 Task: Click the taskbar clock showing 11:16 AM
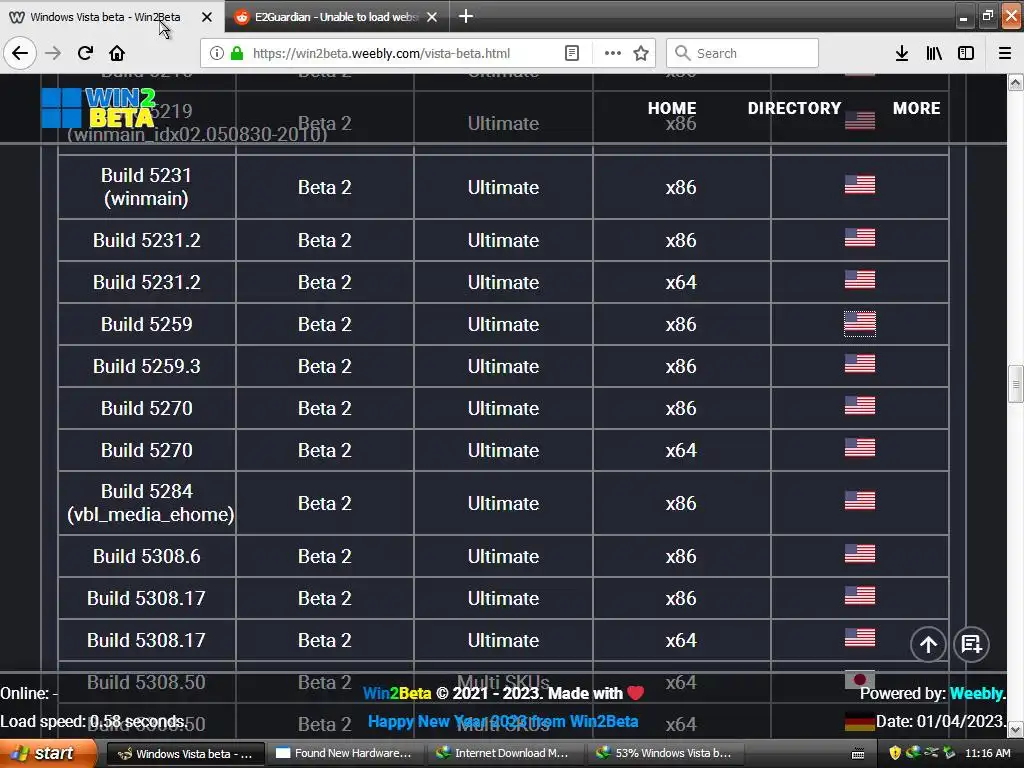987,753
